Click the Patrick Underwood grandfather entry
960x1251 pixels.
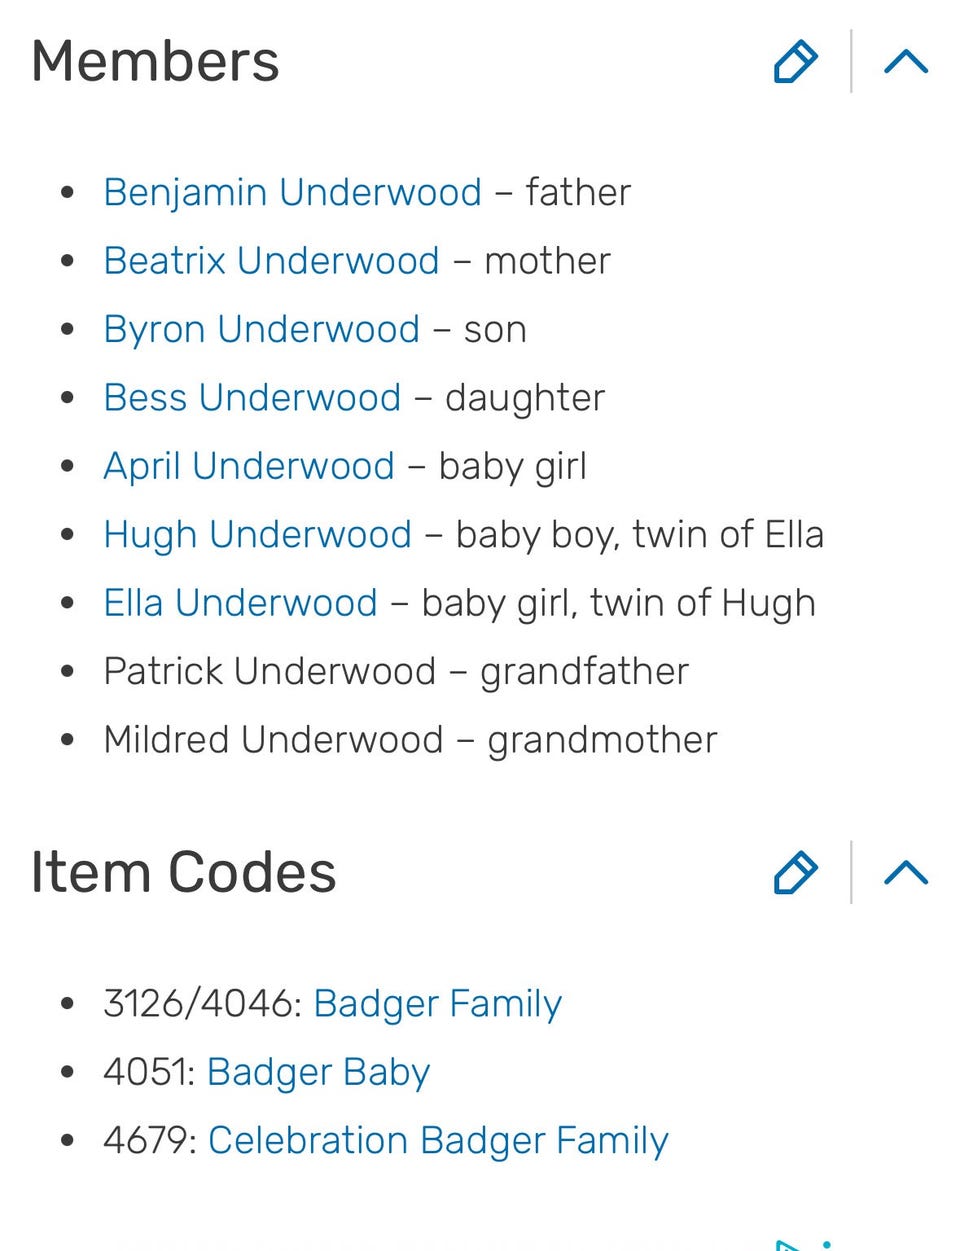(396, 672)
